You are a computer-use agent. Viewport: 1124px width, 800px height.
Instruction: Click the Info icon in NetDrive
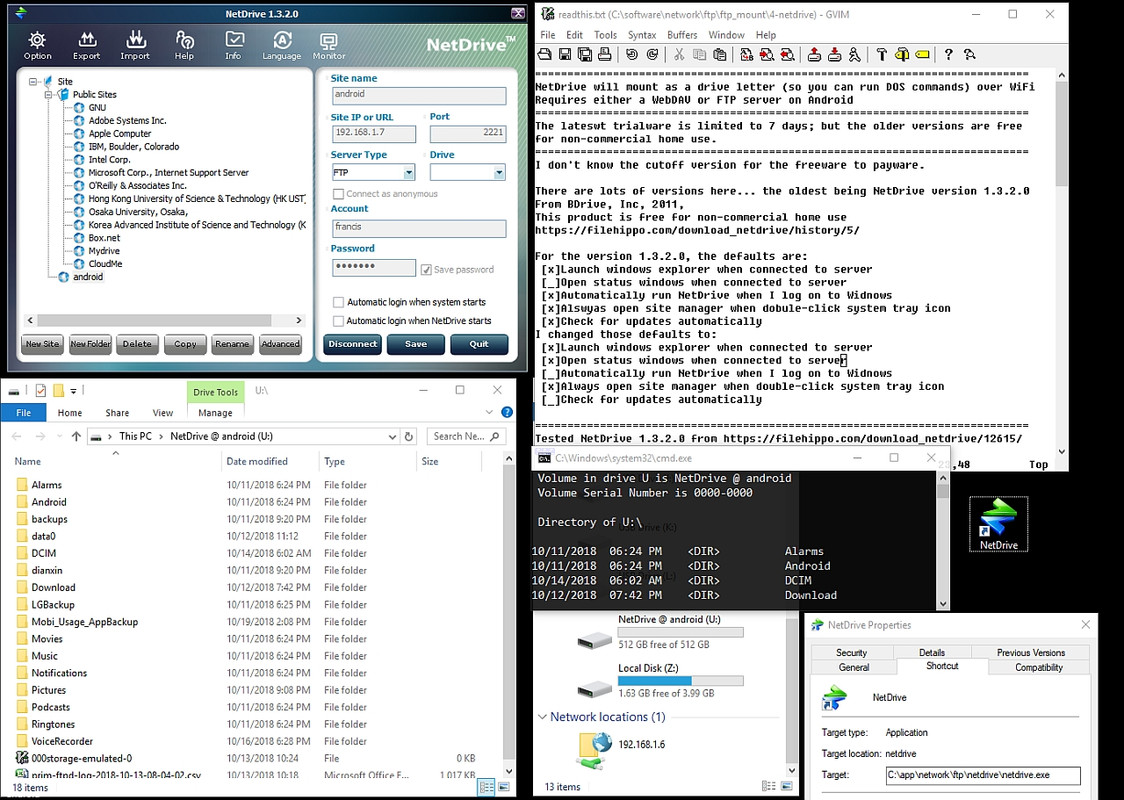[x=234, y=45]
